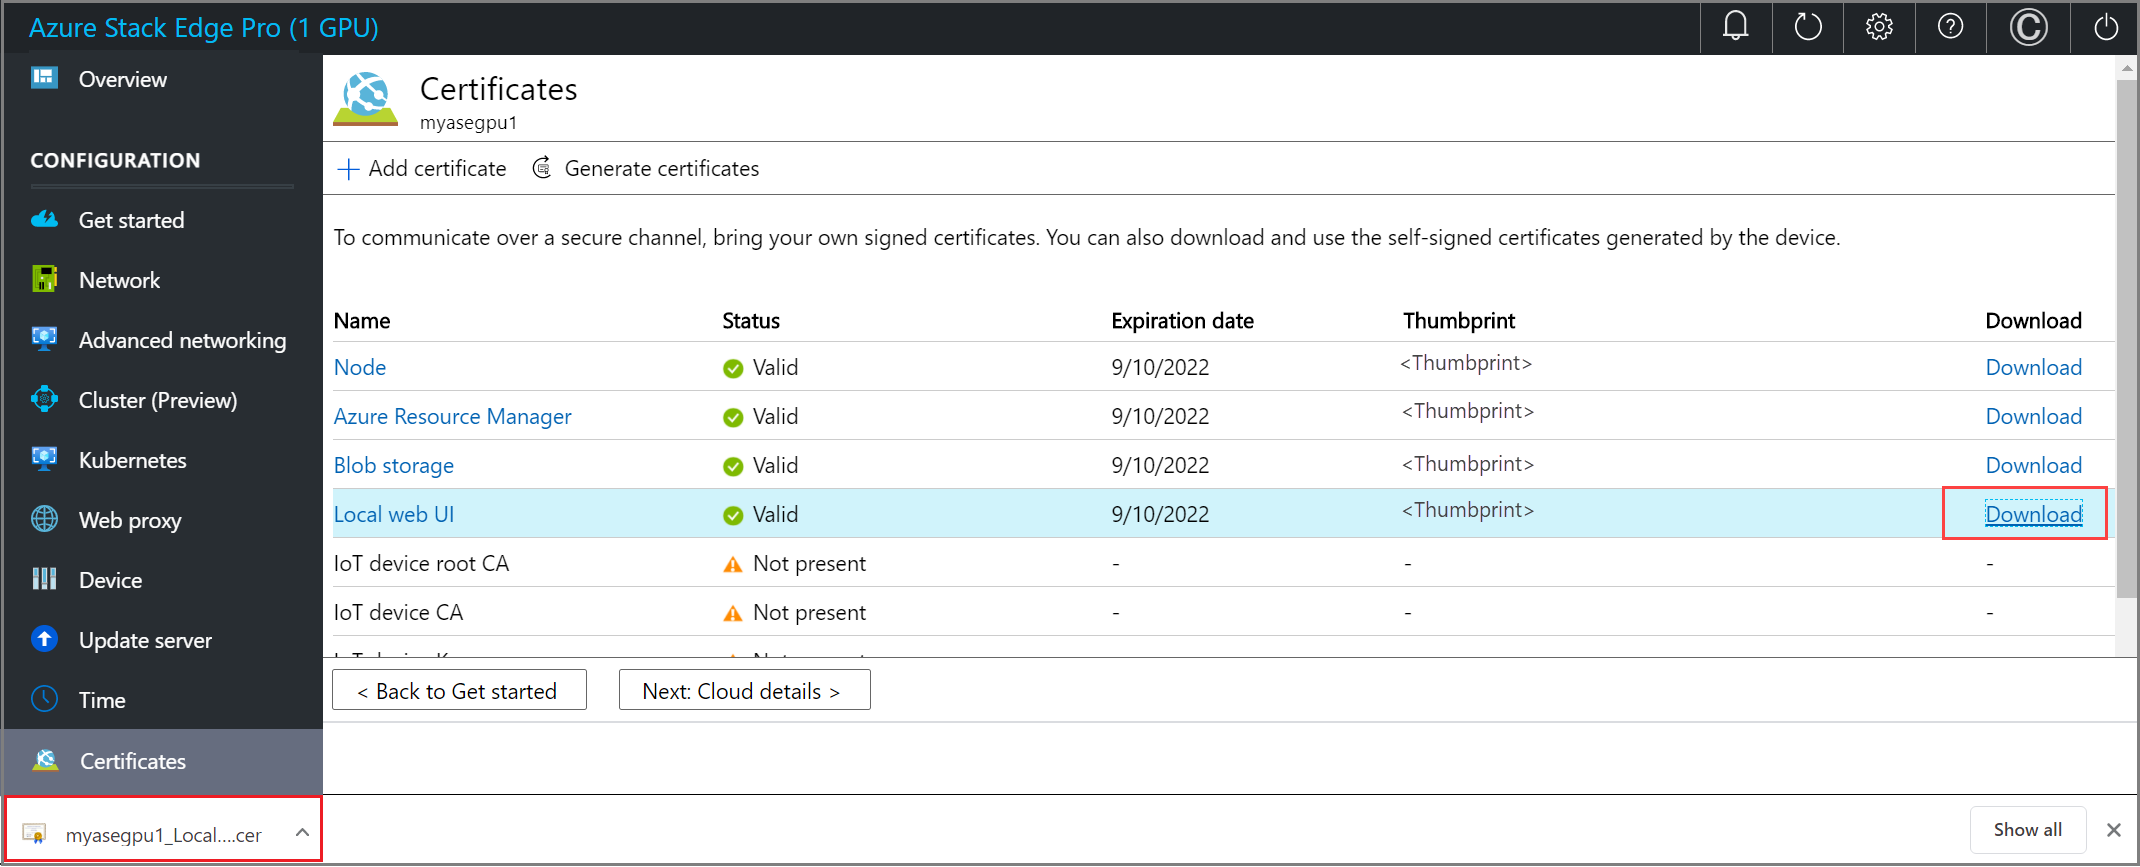Click the Generate certificates icon
The height and width of the screenshot is (867, 2140).
[x=542, y=168]
